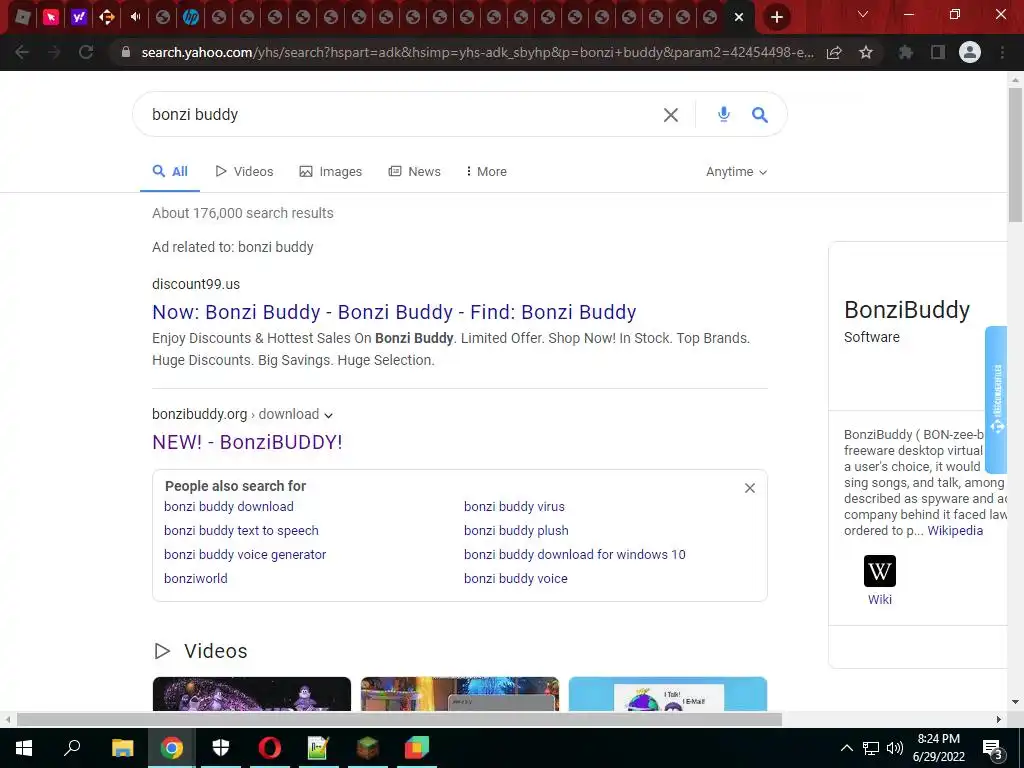Viewport: 1024px width, 768px height.
Task: Click the address bar URL
Action: tap(477, 52)
